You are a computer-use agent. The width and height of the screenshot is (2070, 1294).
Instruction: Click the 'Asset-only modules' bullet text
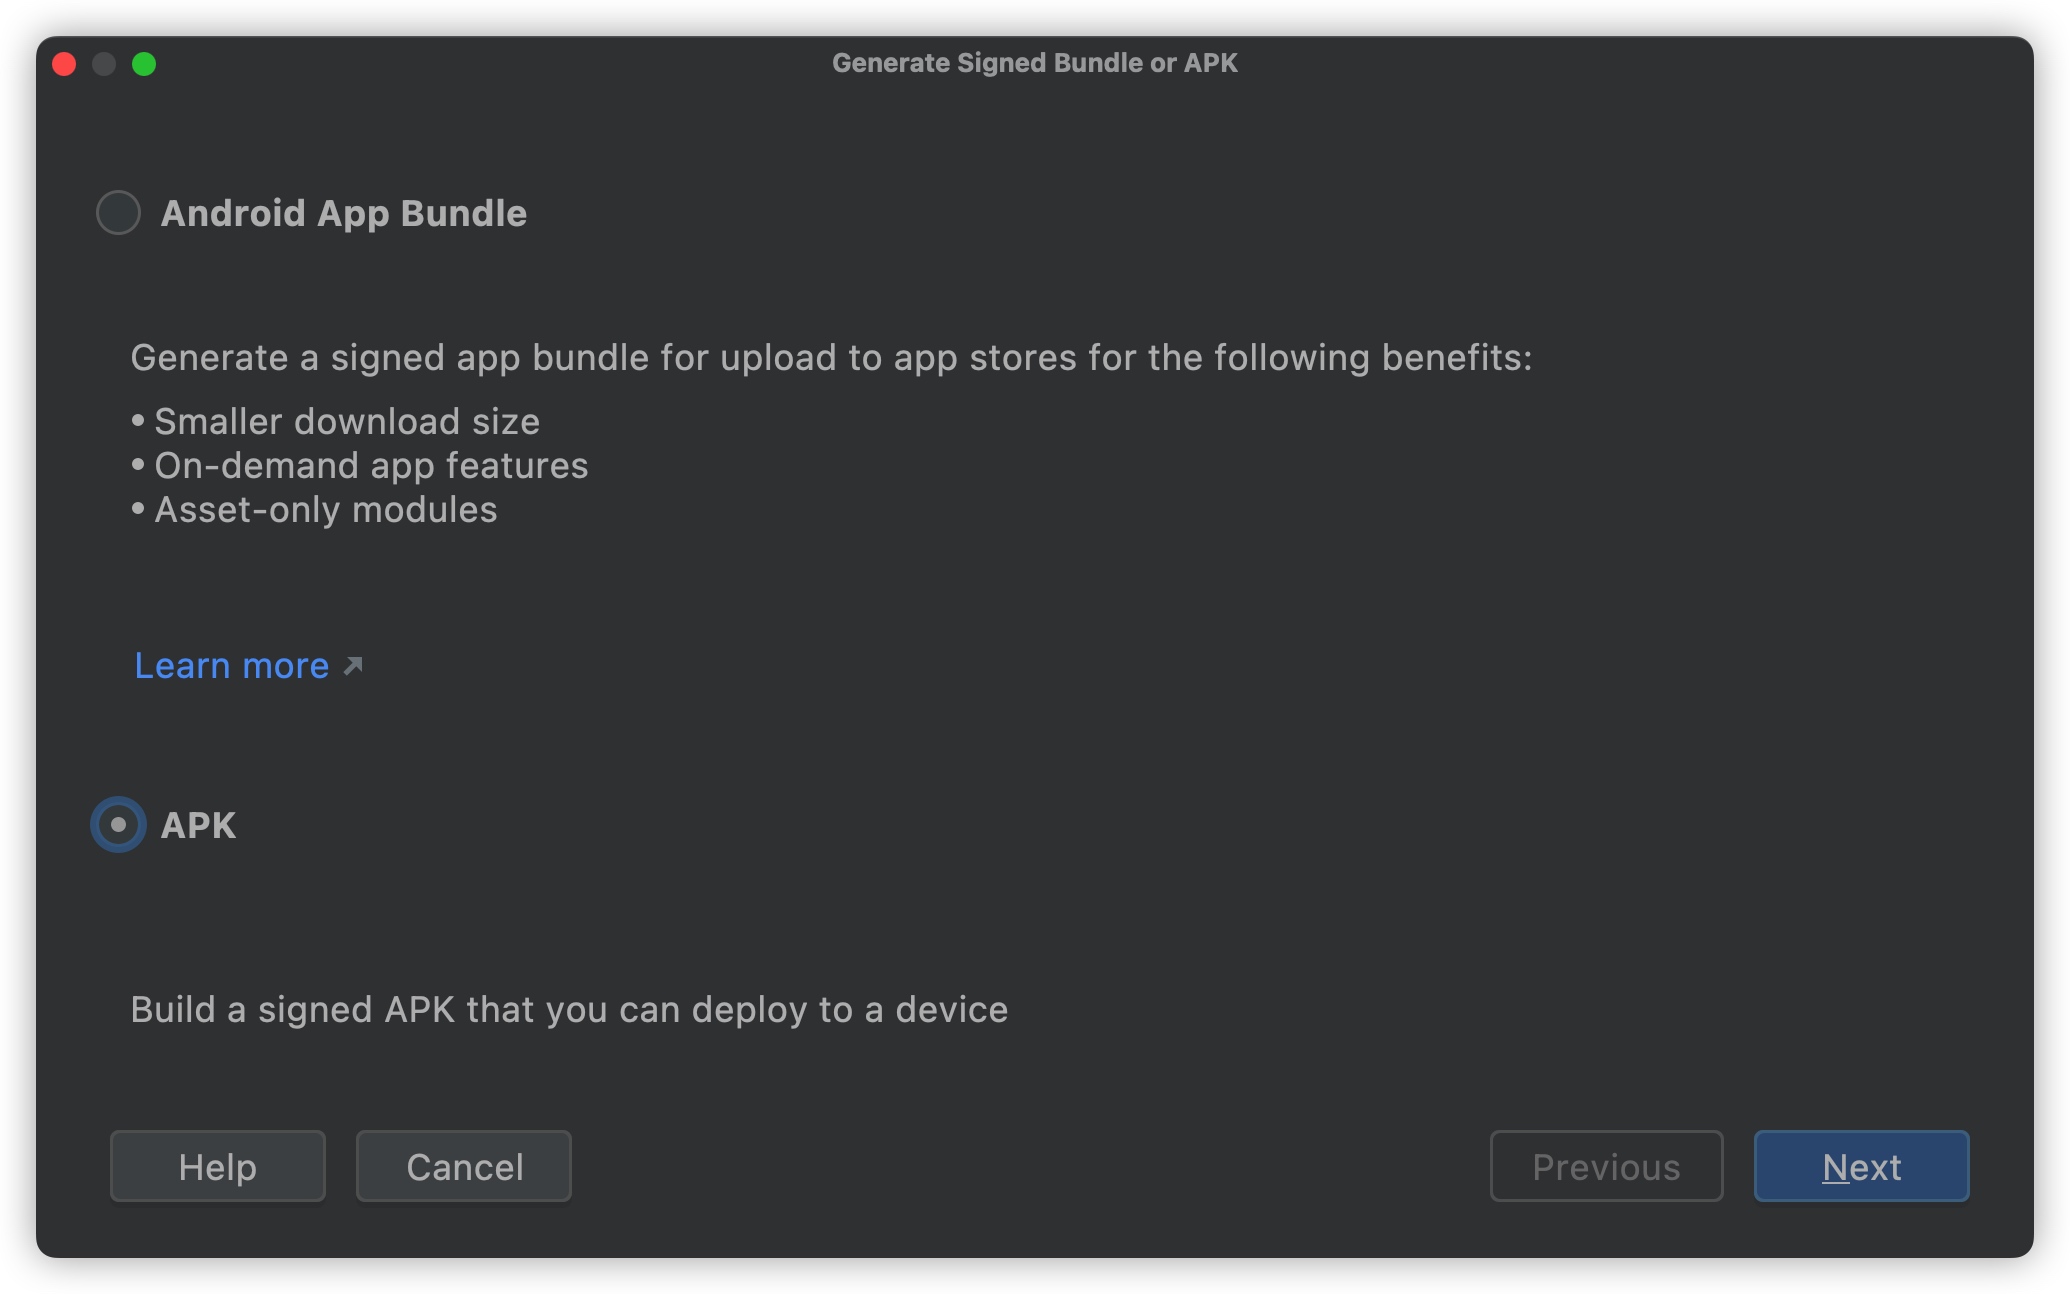325,510
